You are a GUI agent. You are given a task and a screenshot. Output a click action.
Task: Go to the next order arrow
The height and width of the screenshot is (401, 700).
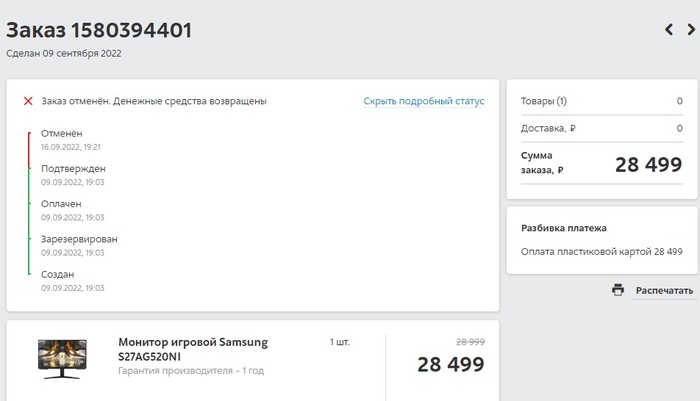(x=690, y=30)
